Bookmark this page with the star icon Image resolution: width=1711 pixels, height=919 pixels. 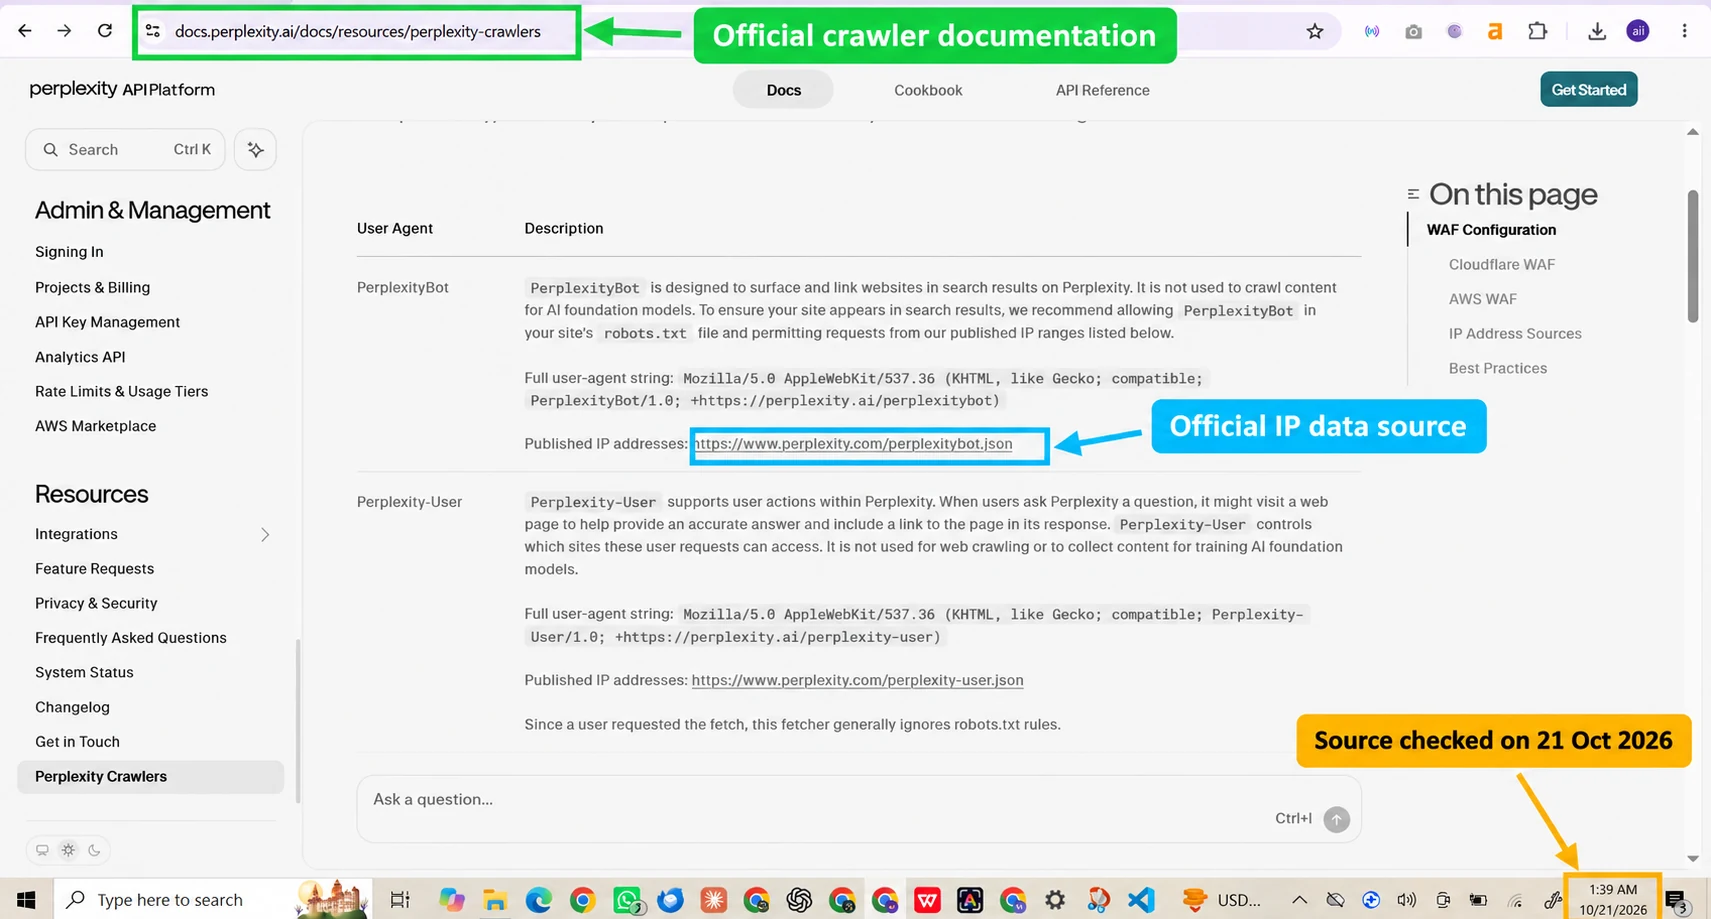[1315, 32]
